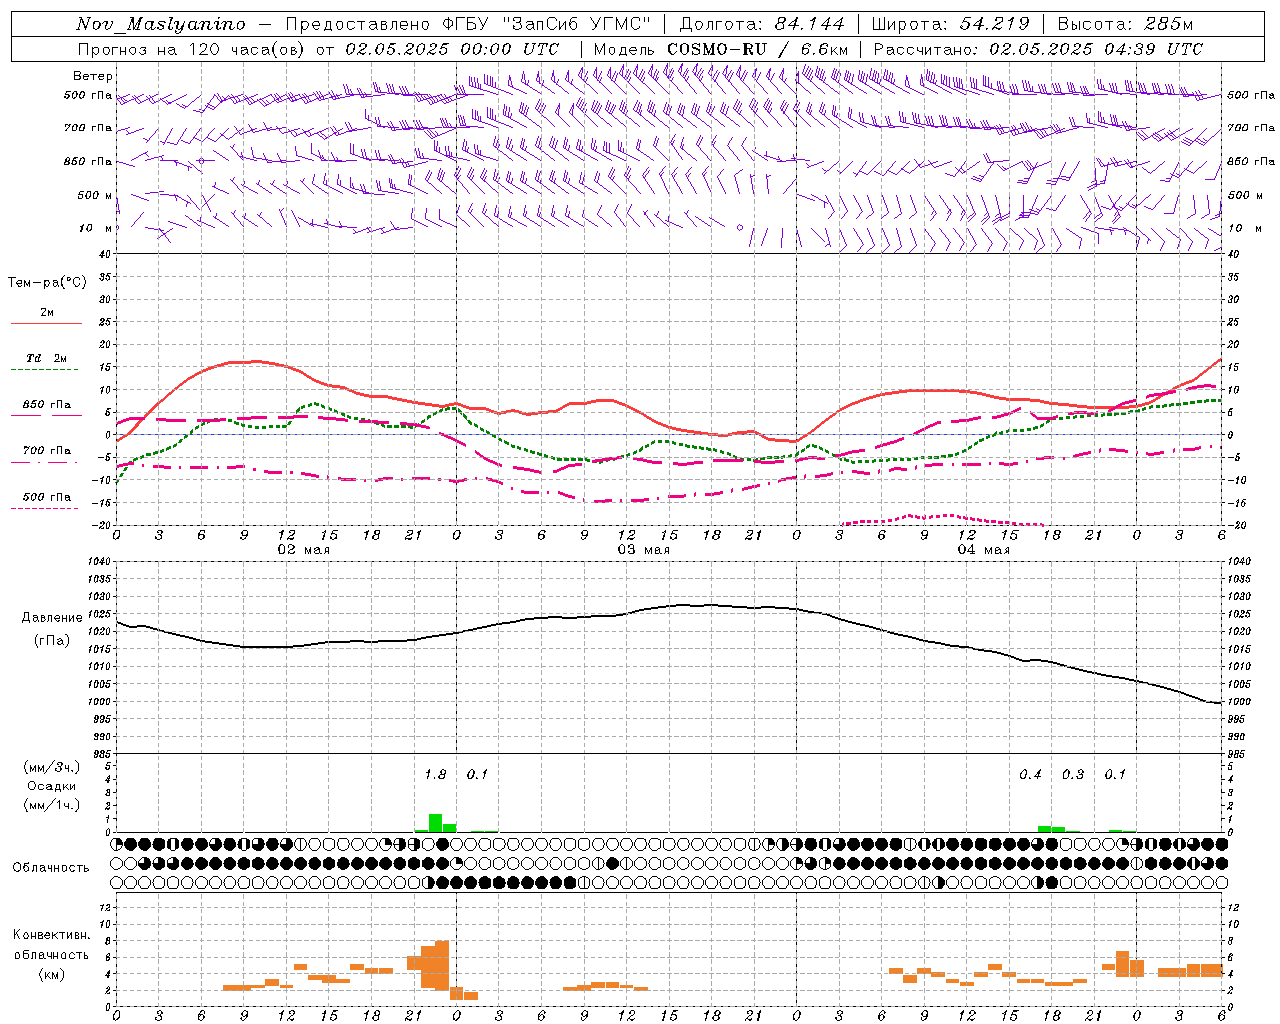Click the 1040 label on left pressure axis

pyautogui.click(x=98, y=561)
